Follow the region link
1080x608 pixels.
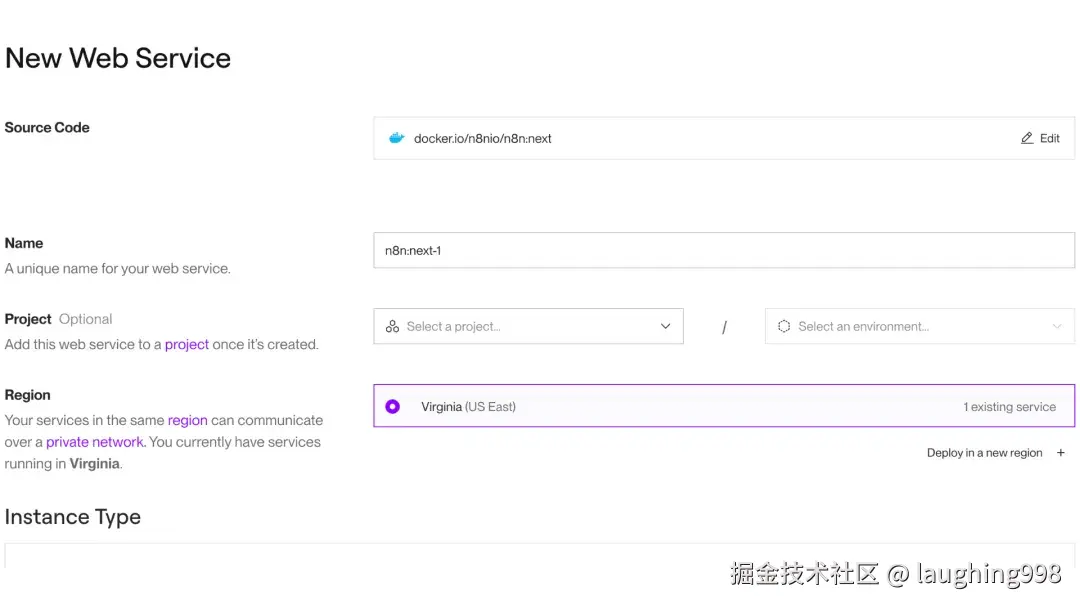[188, 420]
